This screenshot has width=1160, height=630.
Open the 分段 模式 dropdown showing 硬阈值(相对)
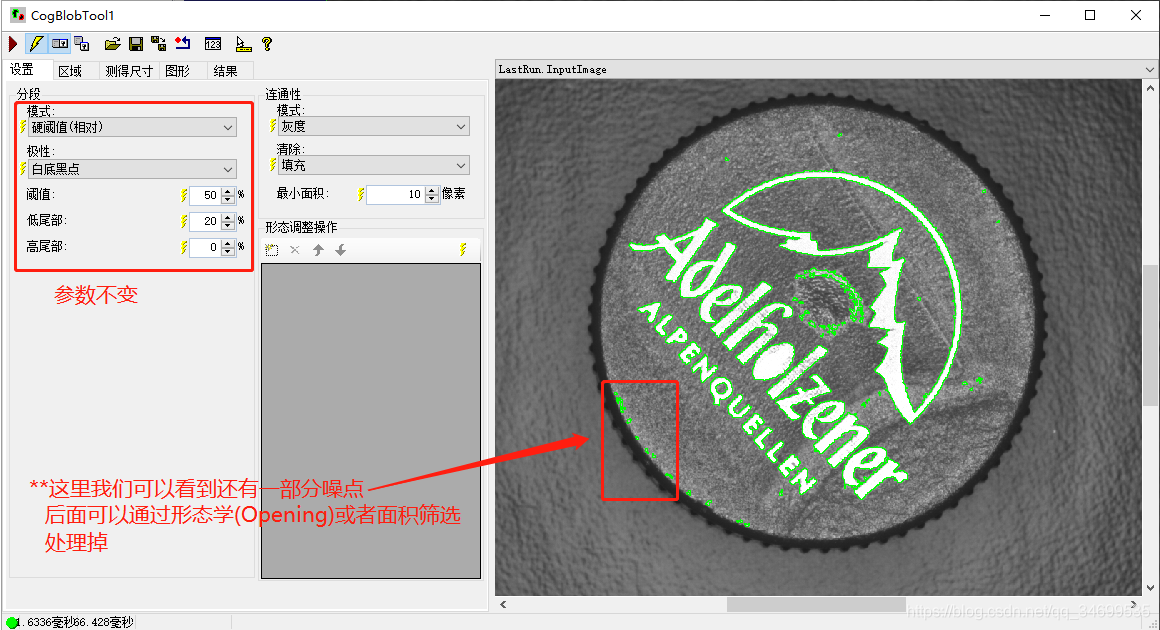point(132,127)
